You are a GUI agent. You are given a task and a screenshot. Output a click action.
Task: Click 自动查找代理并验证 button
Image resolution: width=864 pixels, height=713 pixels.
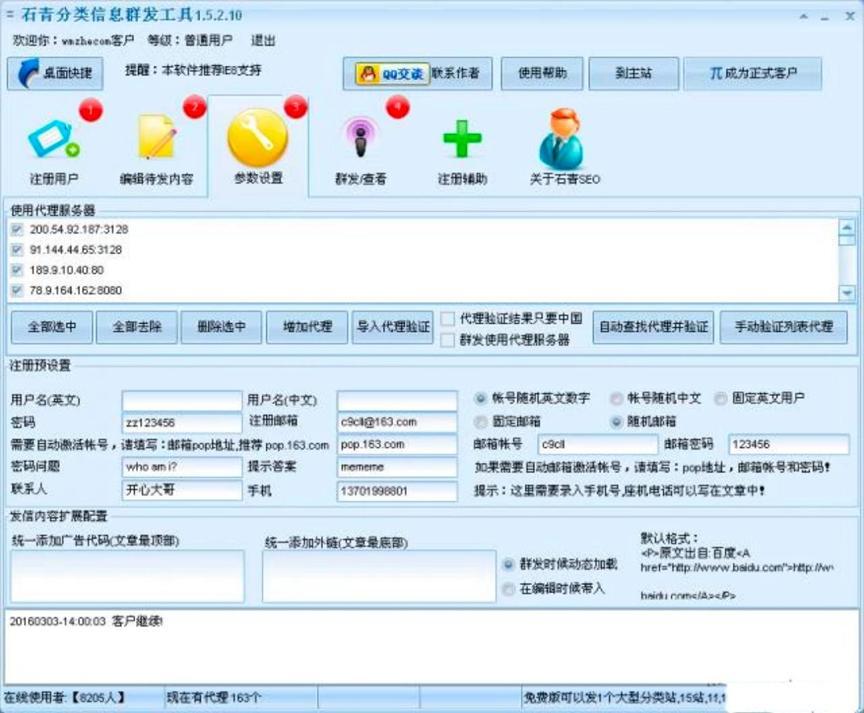(654, 327)
